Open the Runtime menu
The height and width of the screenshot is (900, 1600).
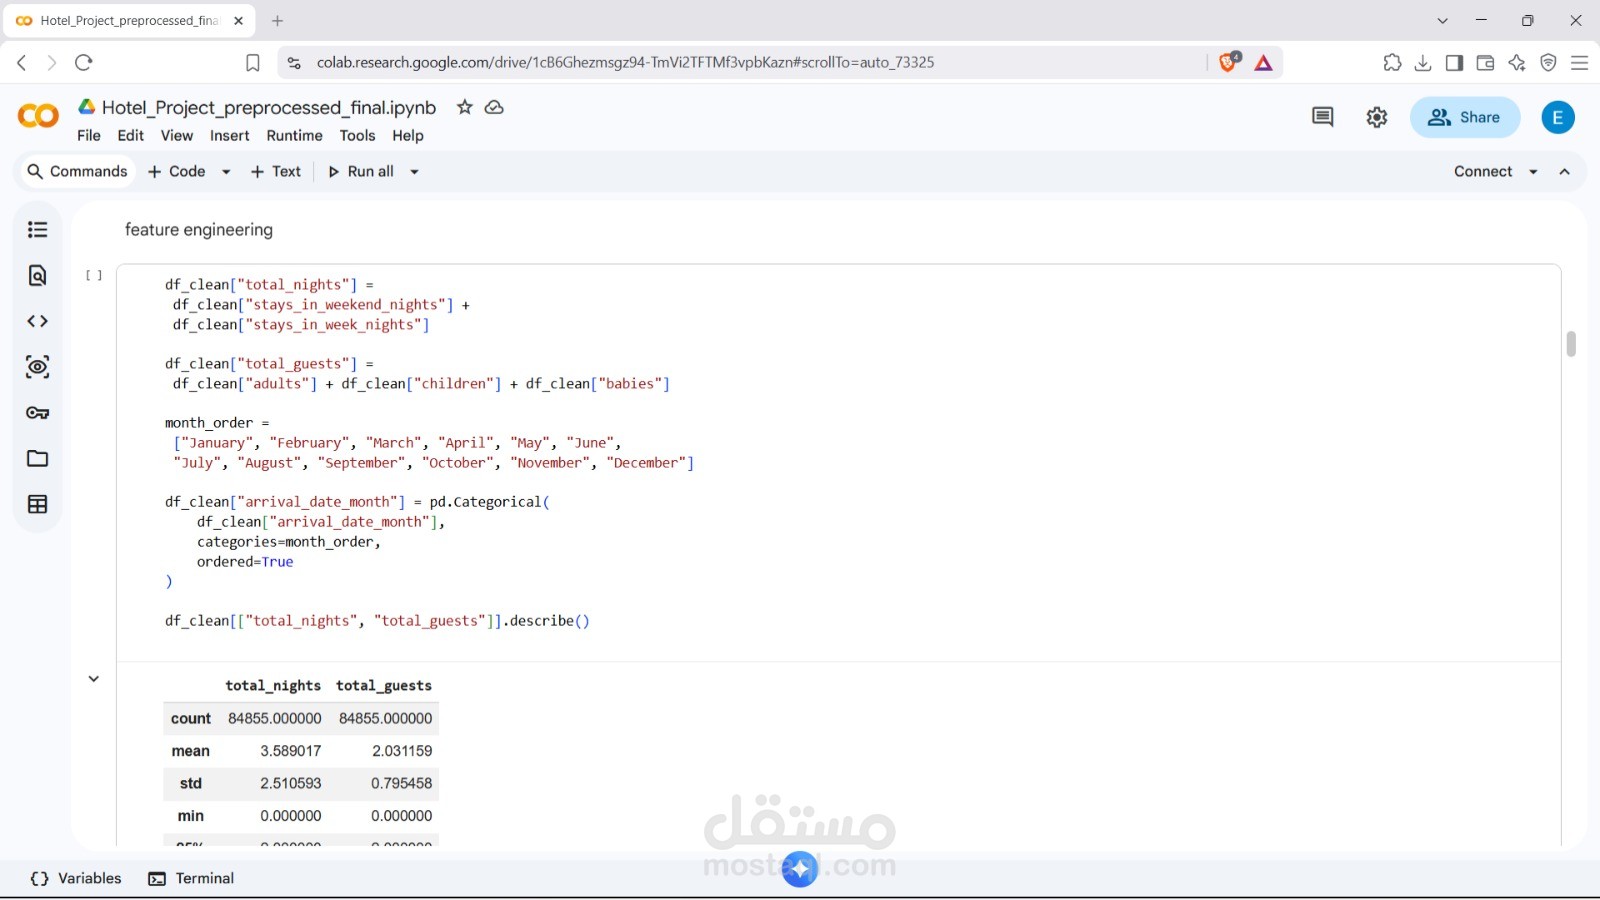pos(294,136)
